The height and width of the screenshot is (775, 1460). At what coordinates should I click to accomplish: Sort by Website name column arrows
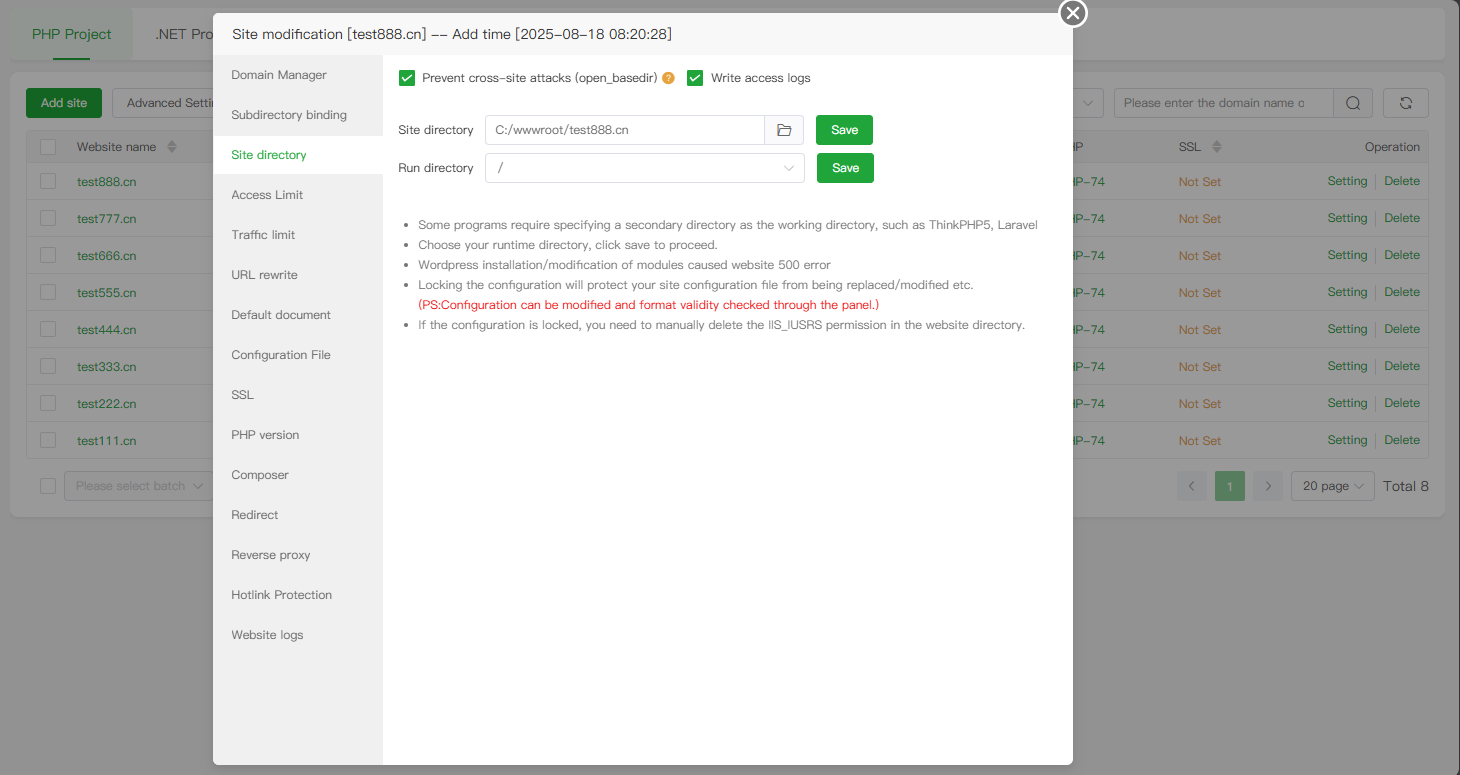tap(171, 147)
